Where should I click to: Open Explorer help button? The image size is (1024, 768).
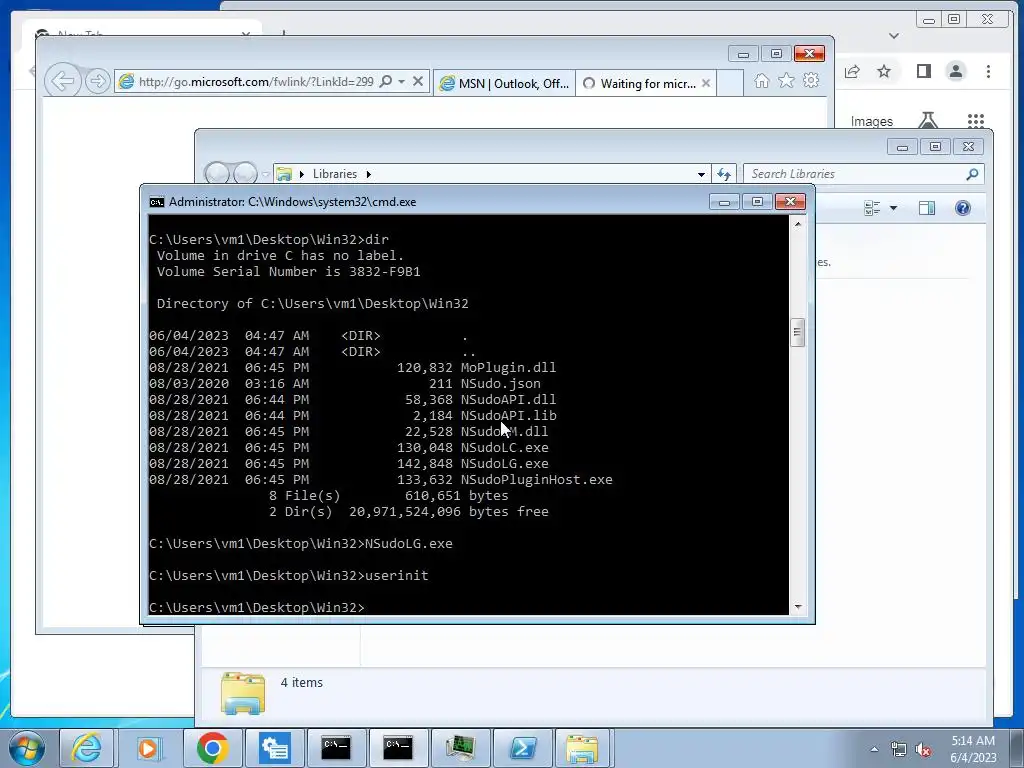coord(963,208)
